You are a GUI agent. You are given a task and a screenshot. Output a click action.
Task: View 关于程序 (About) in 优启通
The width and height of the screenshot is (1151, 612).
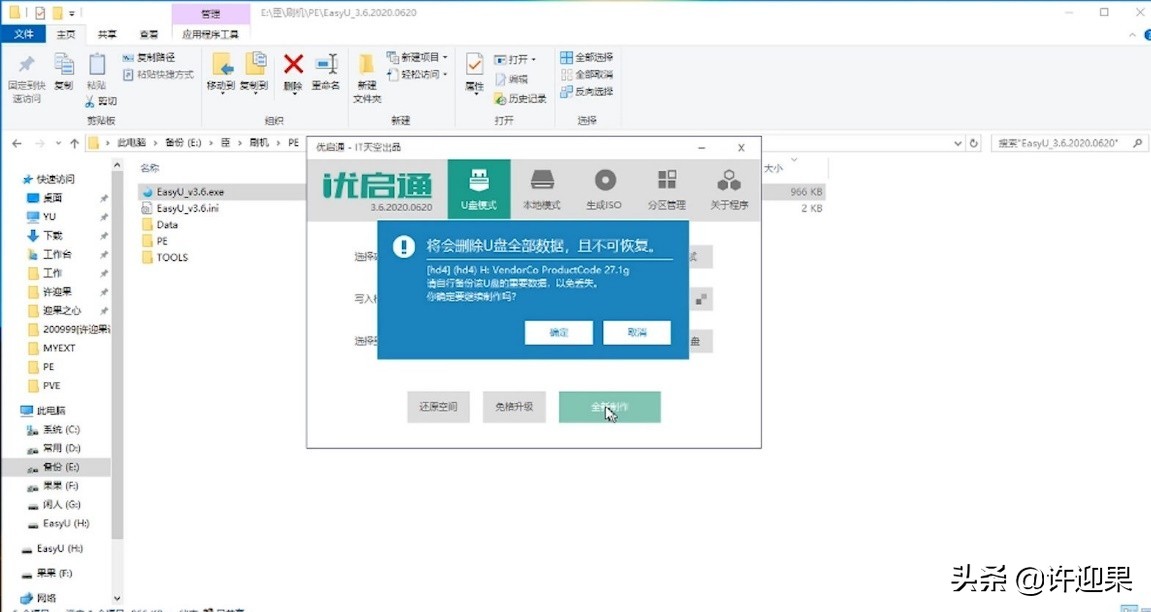click(728, 188)
